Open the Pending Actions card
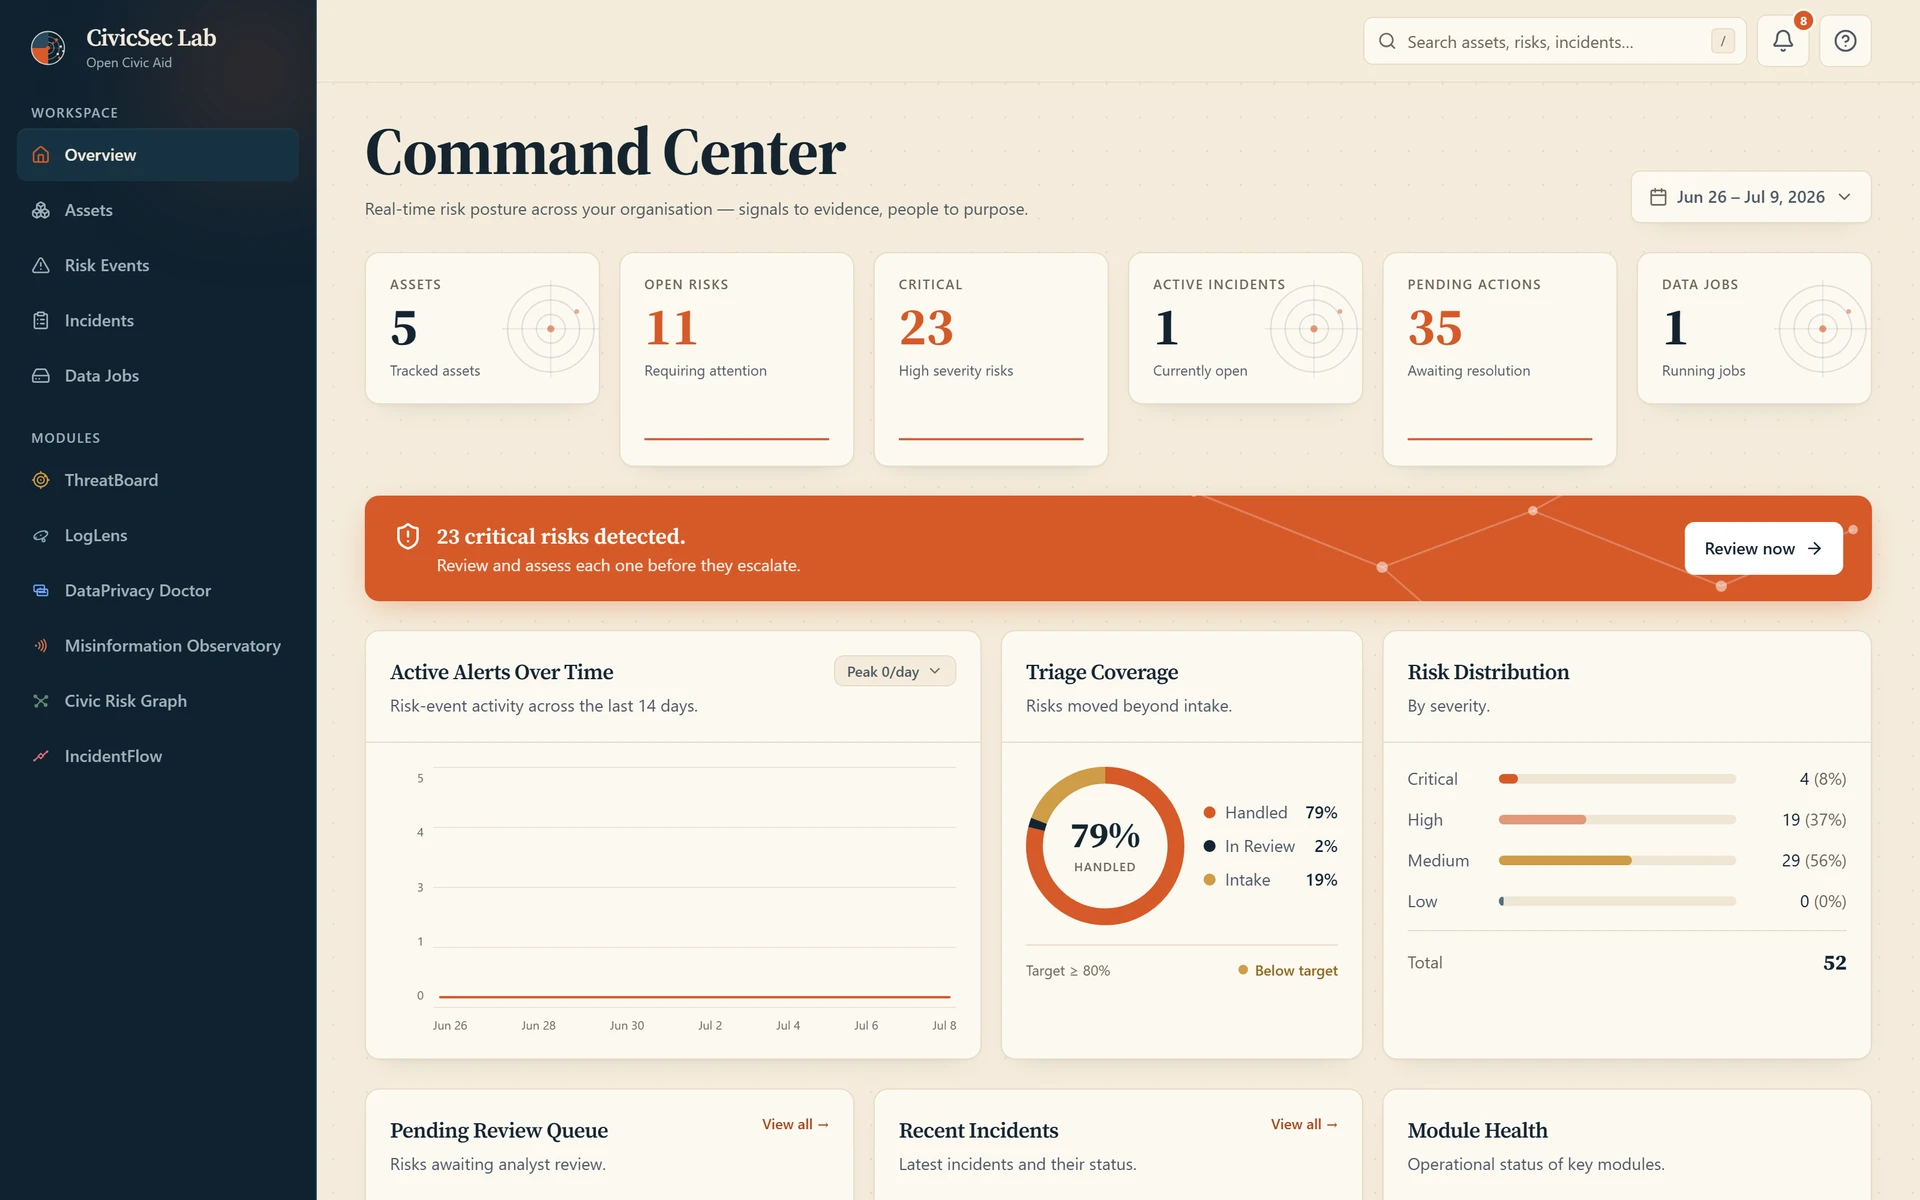Viewport: 1920px width, 1200px height. click(x=1499, y=359)
